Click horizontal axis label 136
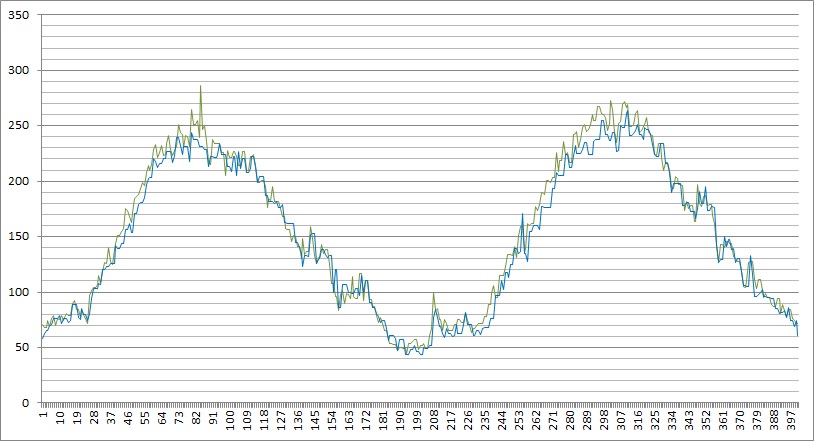 click(x=298, y=421)
